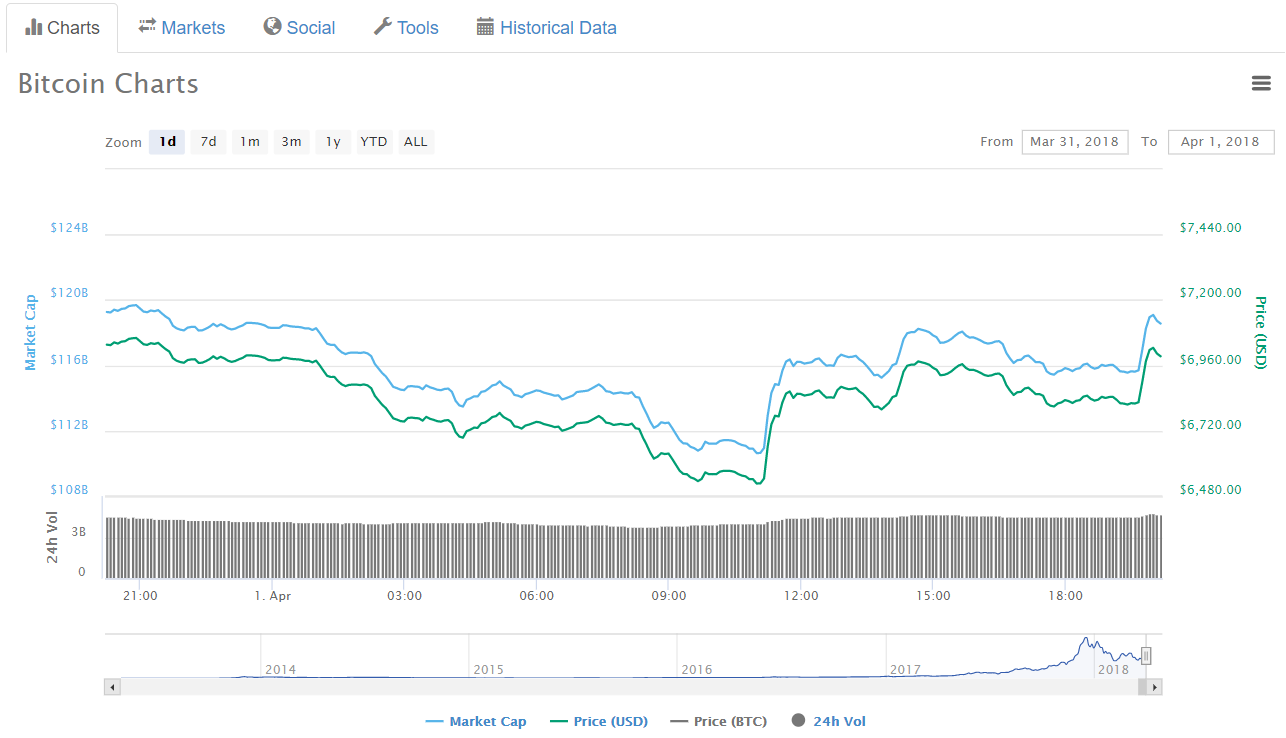This screenshot has width=1286, height=738.
Task: Toggle Price (USD) series in legend
Action: [x=599, y=721]
